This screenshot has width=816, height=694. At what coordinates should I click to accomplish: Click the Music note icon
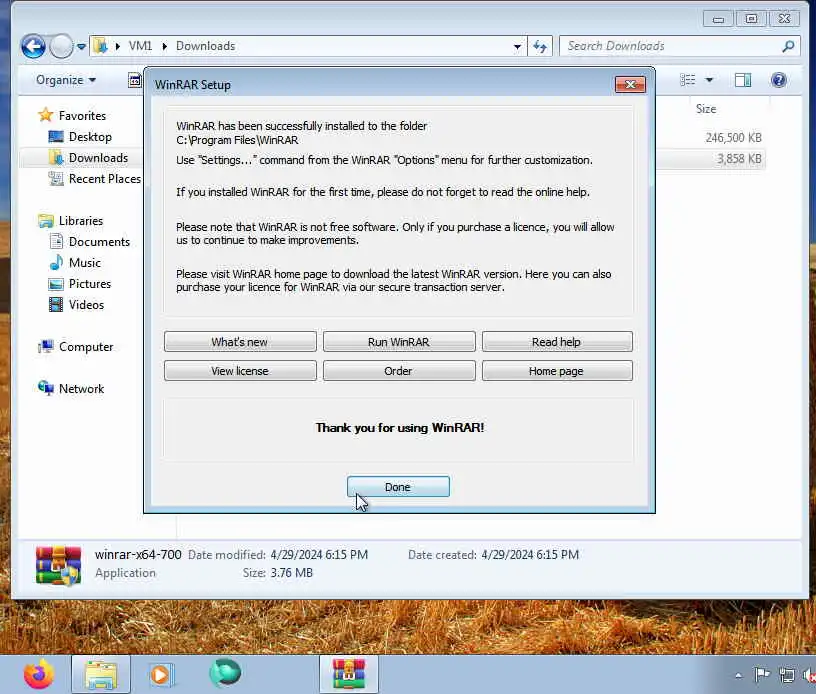[56, 262]
